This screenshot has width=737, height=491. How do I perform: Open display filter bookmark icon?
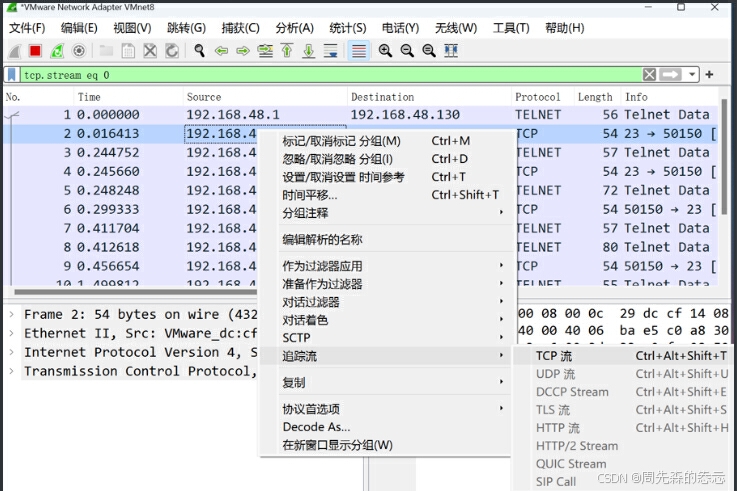(x=12, y=75)
